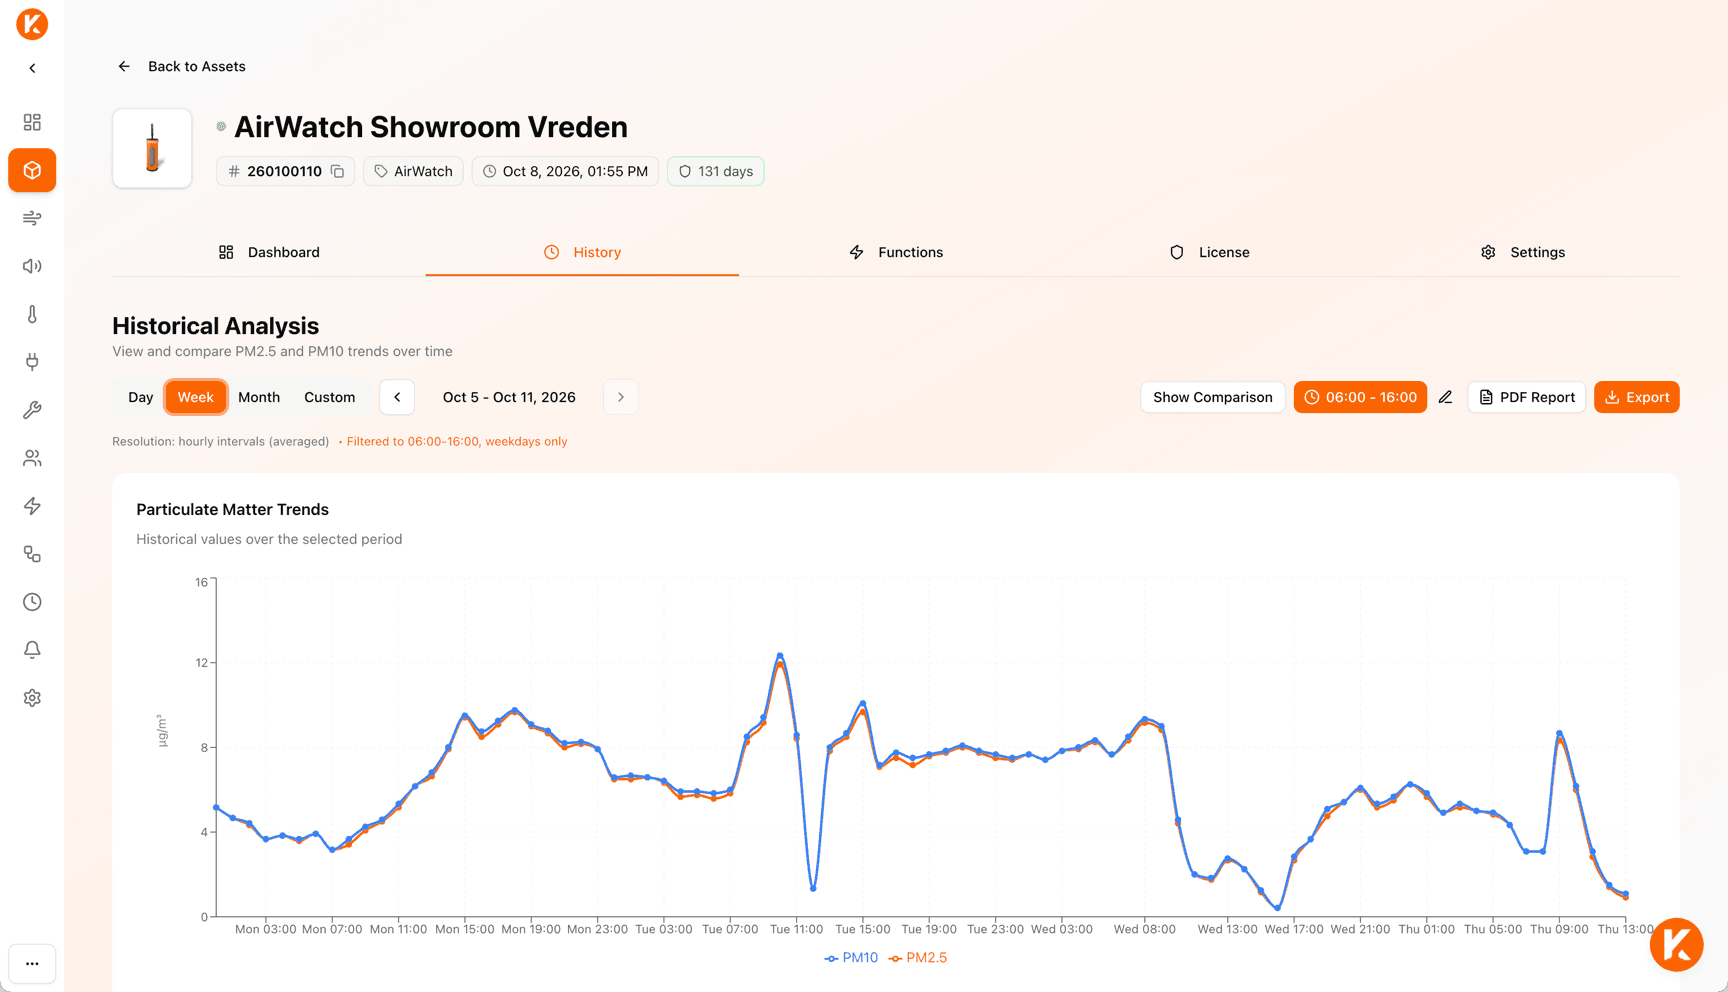Select the Day range option
This screenshot has height=992, width=1728.
(141, 397)
